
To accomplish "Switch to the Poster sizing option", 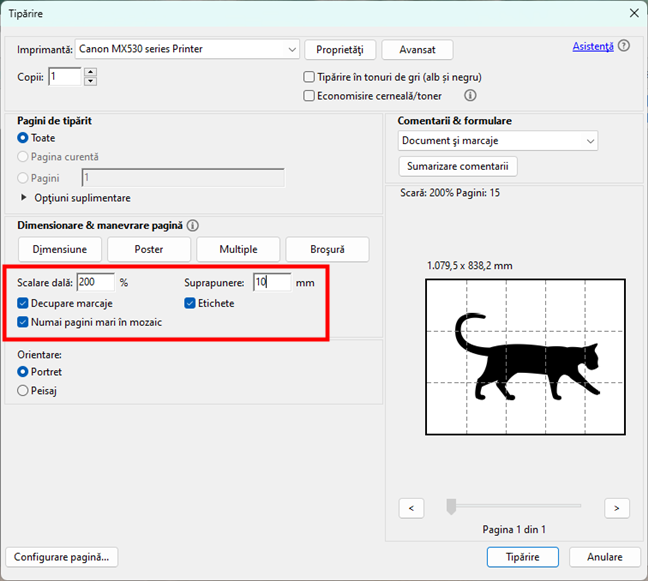I will [149, 249].
